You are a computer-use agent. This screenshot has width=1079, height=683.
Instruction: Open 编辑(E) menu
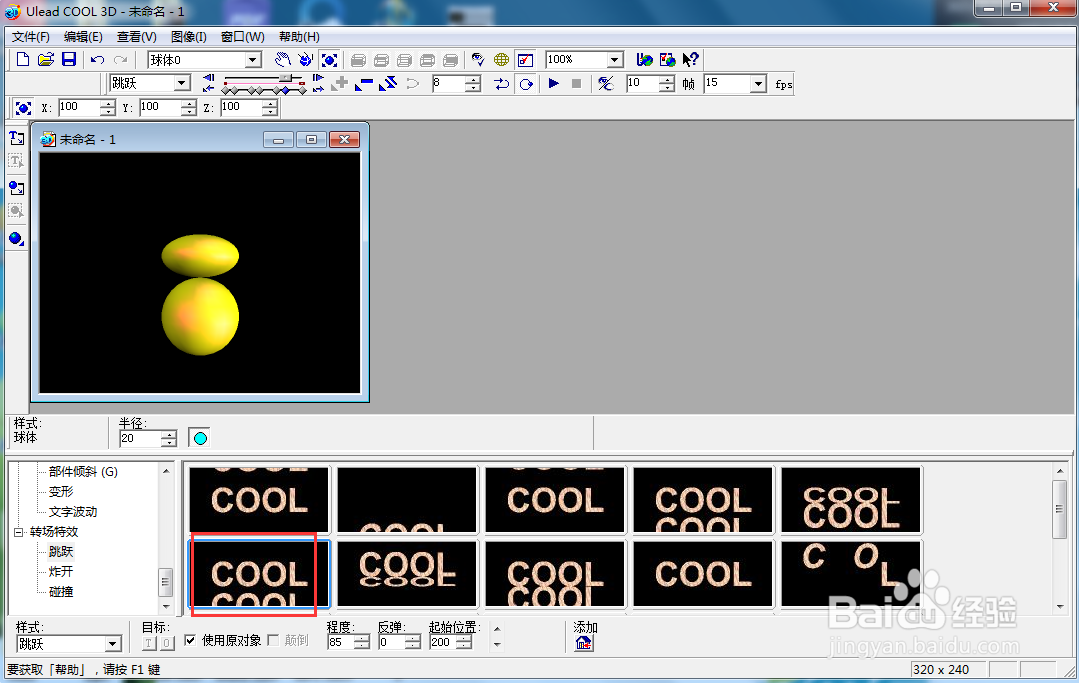point(83,37)
